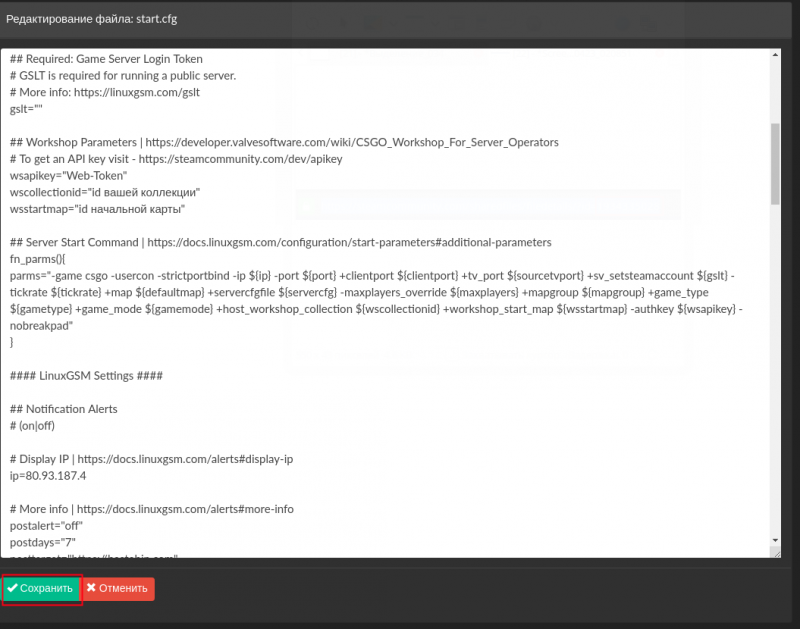
Task: Click the X icon on Отменить
Action: [x=91, y=588]
